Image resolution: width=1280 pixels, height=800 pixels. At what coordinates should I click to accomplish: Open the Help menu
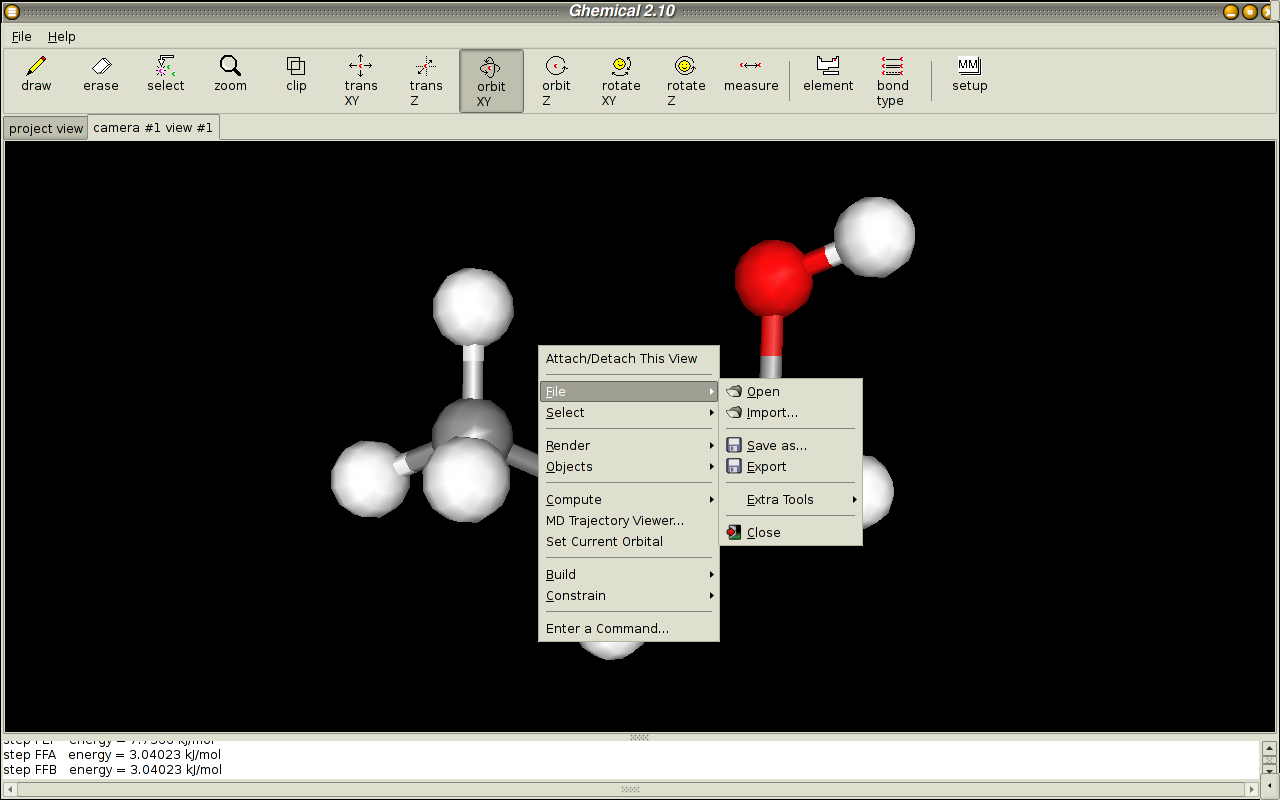pyautogui.click(x=62, y=37)
